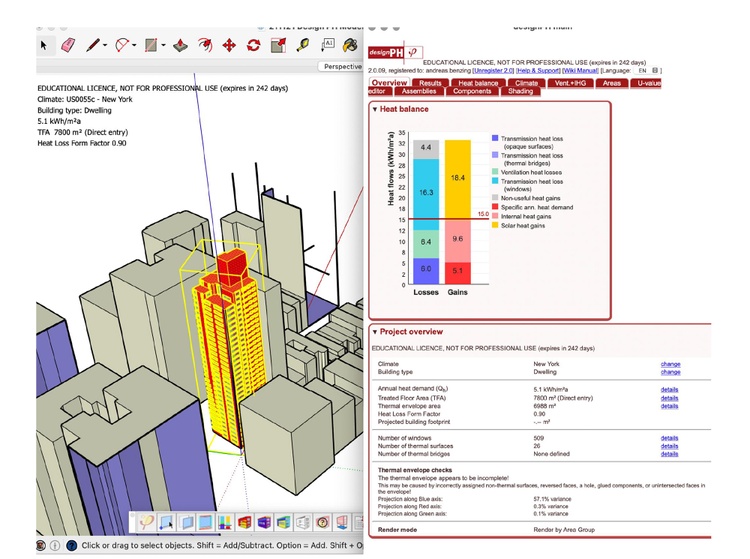Open details for Number of thermal bridges

[x=669, y=454]
